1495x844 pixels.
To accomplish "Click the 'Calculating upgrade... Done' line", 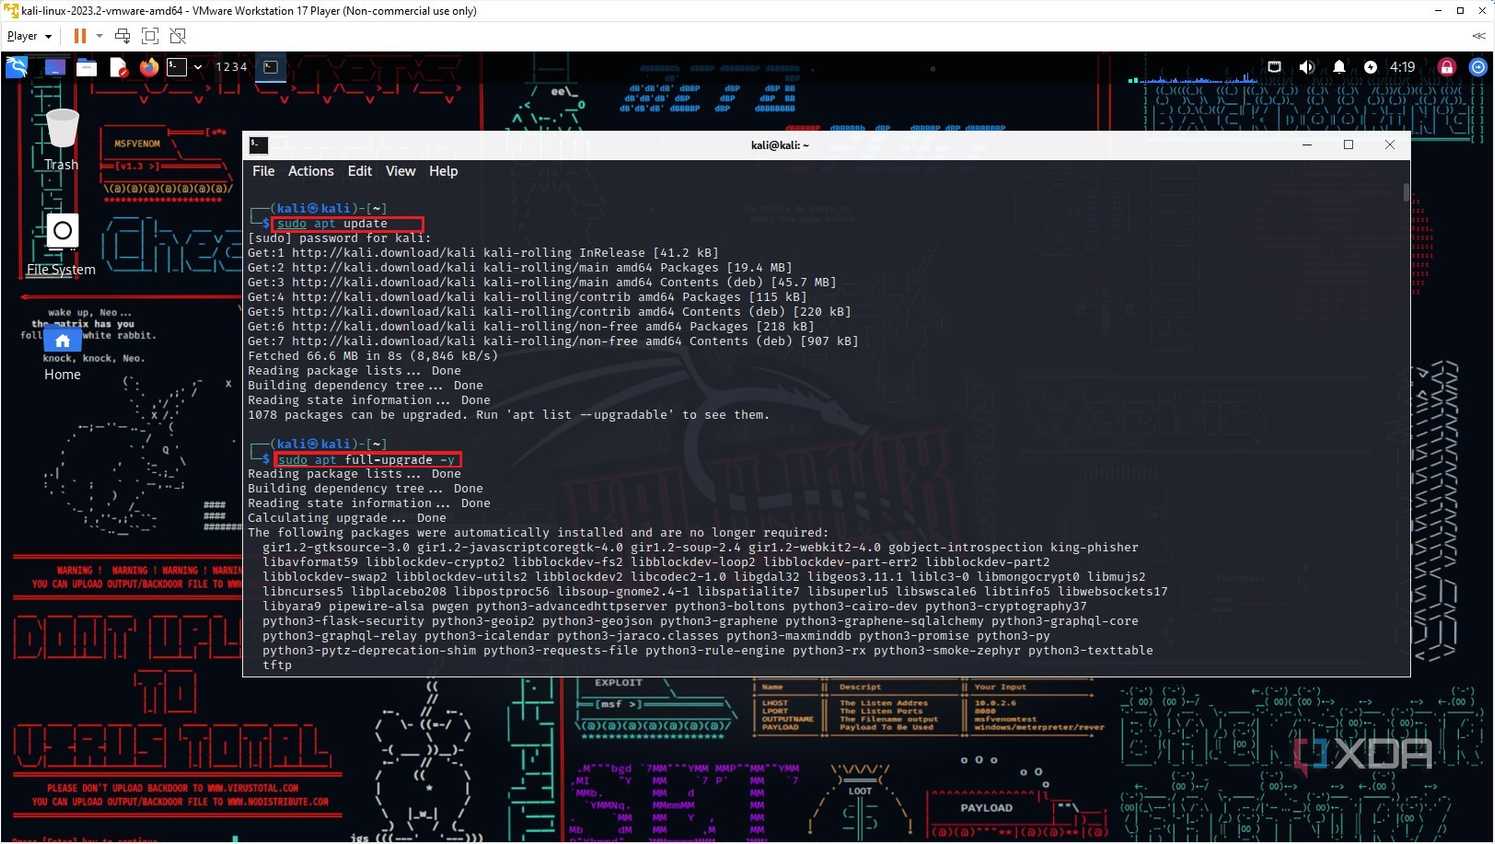I will click(347, 518).
